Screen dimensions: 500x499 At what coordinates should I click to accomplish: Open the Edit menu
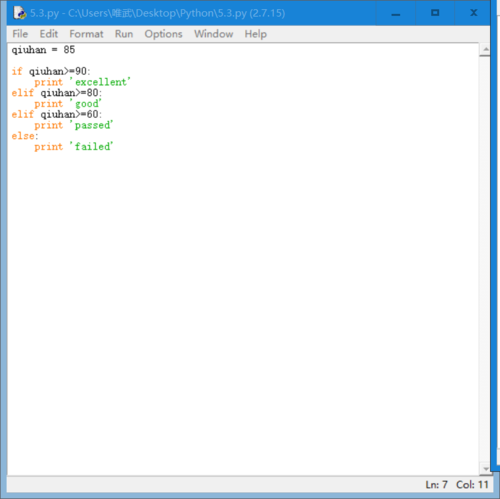point(49,34)
